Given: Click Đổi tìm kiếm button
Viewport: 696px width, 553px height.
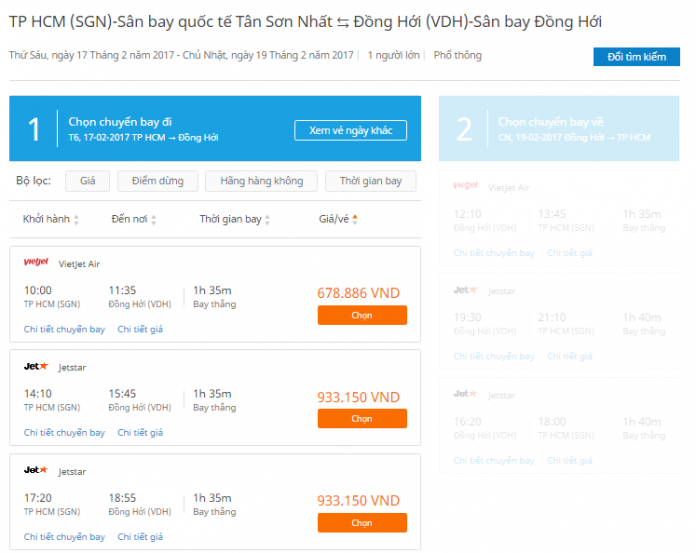Looking at the screenshot, I should click(x=637, y=57).
